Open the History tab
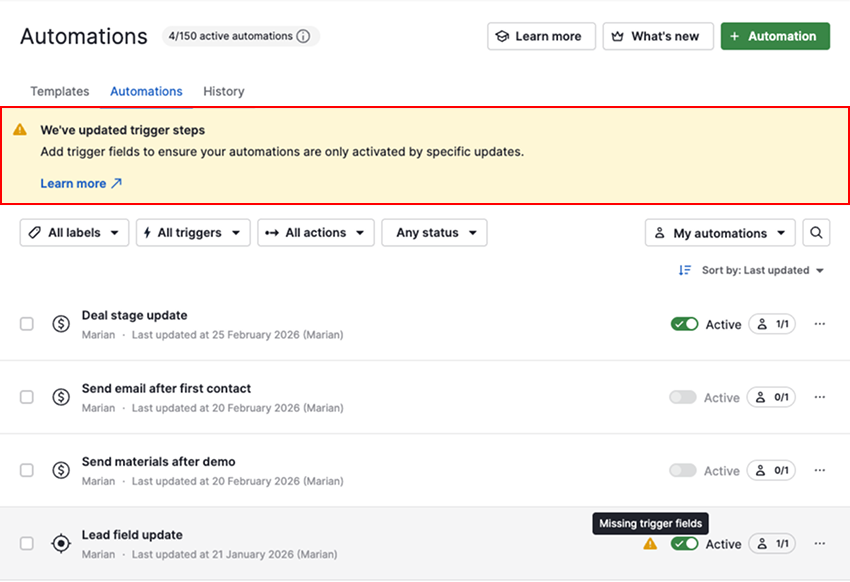The height and width of the screenshot is (582, 850). click(x=224, y=91)
